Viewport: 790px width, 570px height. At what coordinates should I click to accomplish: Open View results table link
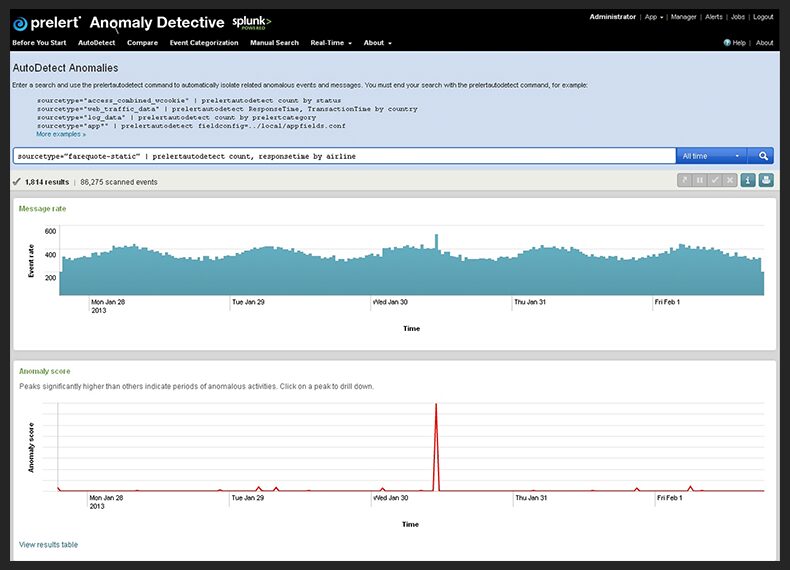point(48,545)
